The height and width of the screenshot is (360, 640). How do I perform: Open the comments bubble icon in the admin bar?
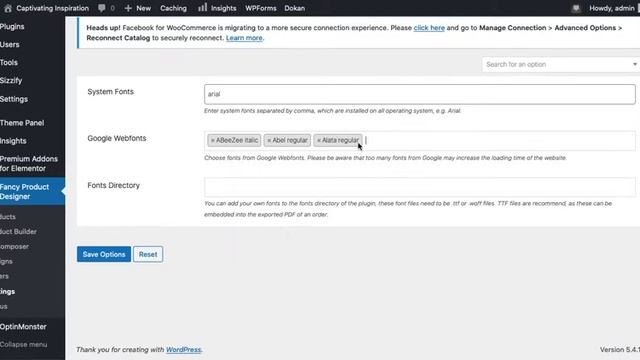[x=102, y=8]
